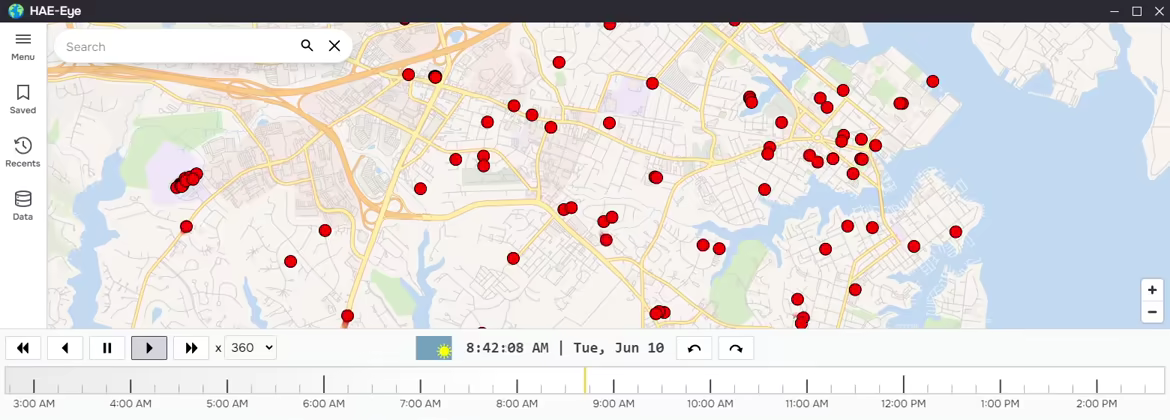Clear the search with the X icon
1170x420 pixels.
pos(334,46)
